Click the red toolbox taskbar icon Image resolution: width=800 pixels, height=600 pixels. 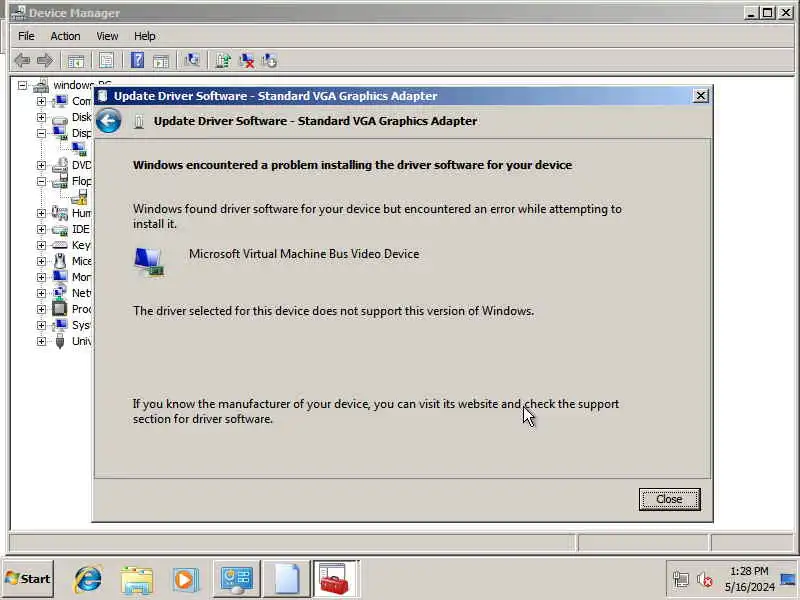[336, 580]
